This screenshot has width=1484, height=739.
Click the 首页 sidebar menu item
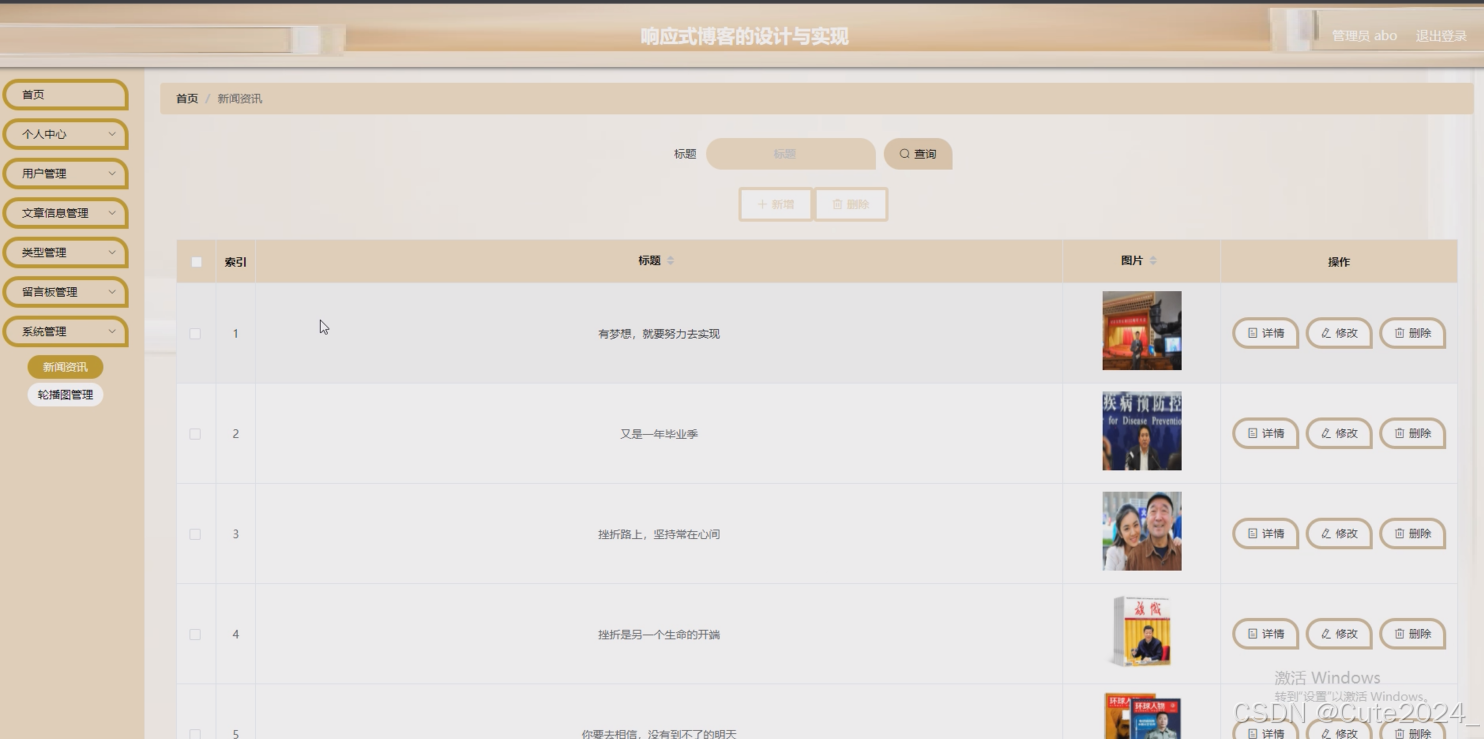click(65, 95)
